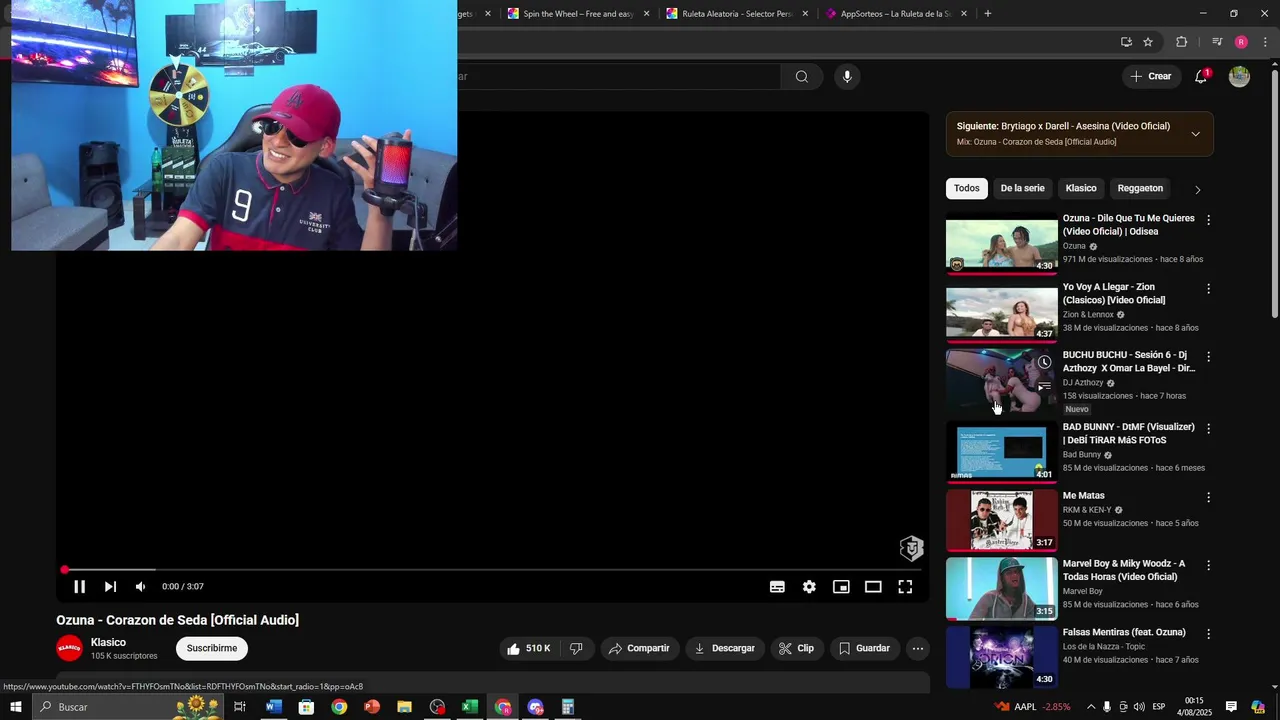Image resolution: width=1280 pixels, height=720 pixels.
Task: Select the Klasico filter chip
Action: tap(1081, 188)
